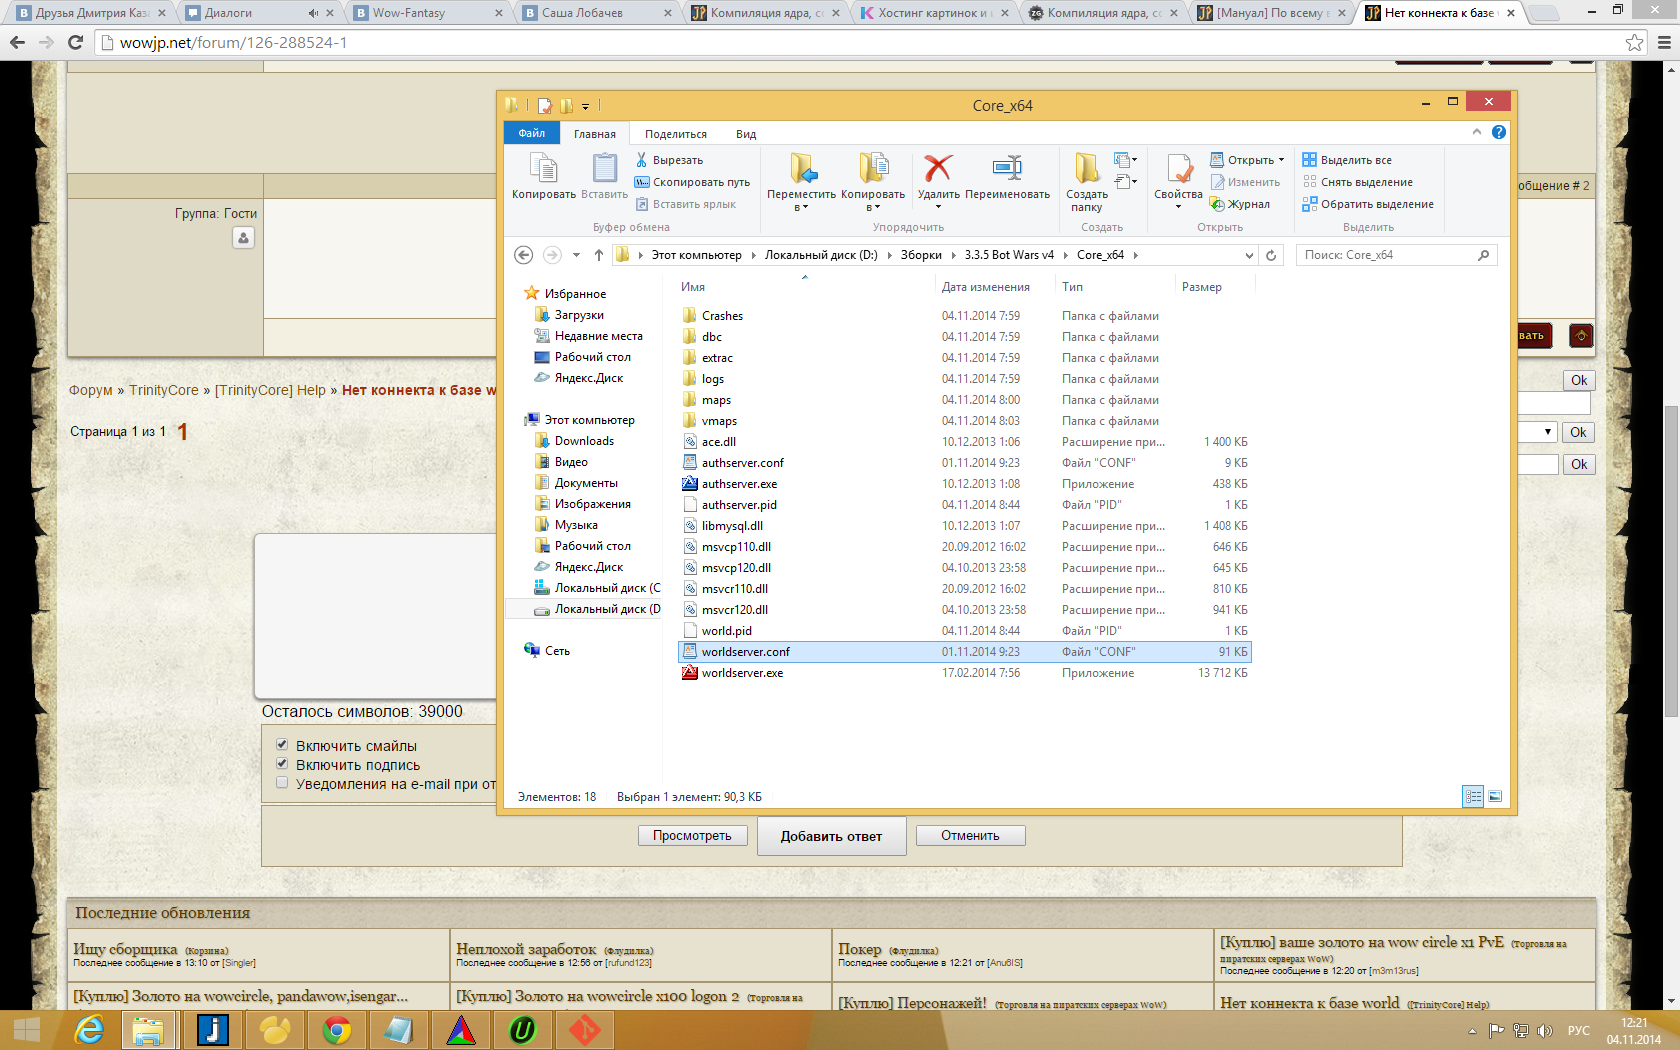Toggle the 'Включить подпись' checkbox
1680x1050 pixels.
[x=282, y=764]
